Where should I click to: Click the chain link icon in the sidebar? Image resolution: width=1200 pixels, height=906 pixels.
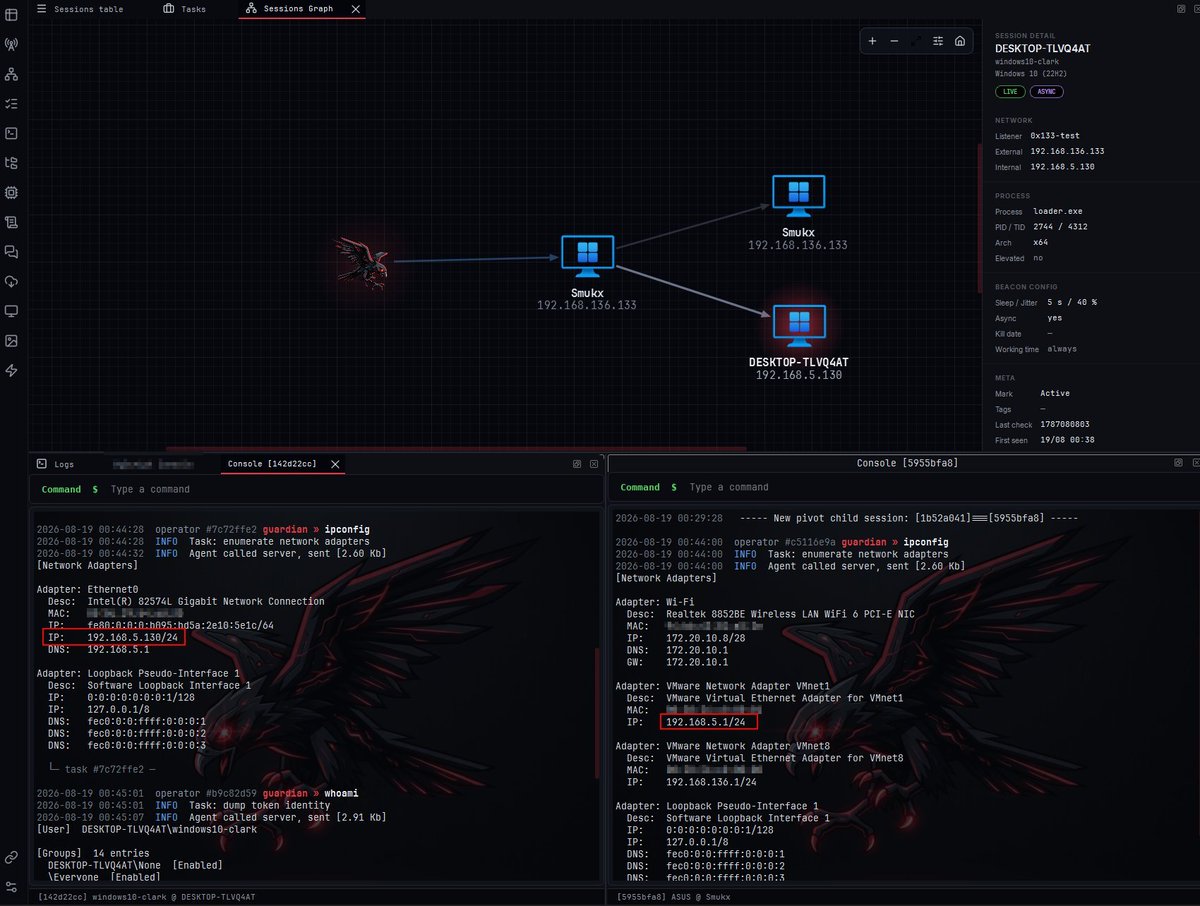[x=12, y=857]
